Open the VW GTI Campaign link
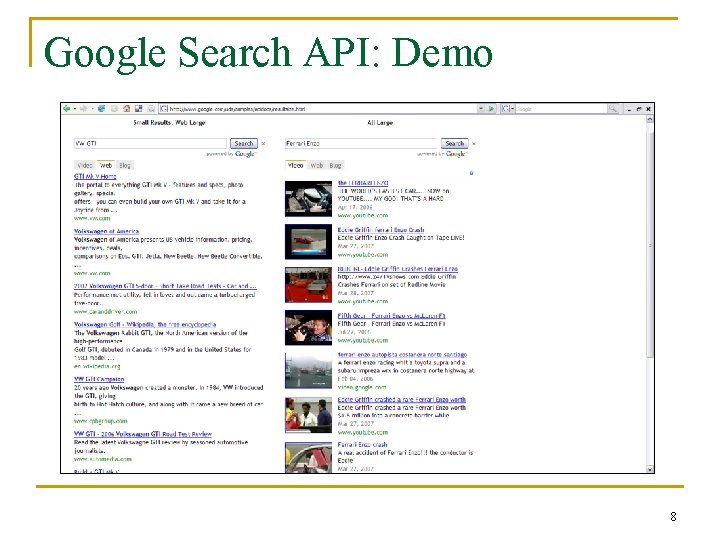Image resolution: width=720 pixels, height=540 pixels. (x=99, y=379)
